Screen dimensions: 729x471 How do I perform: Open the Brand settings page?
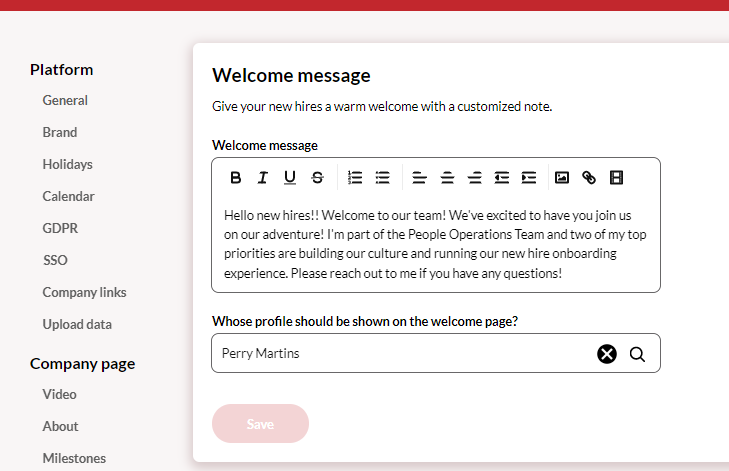click(60, 132)
